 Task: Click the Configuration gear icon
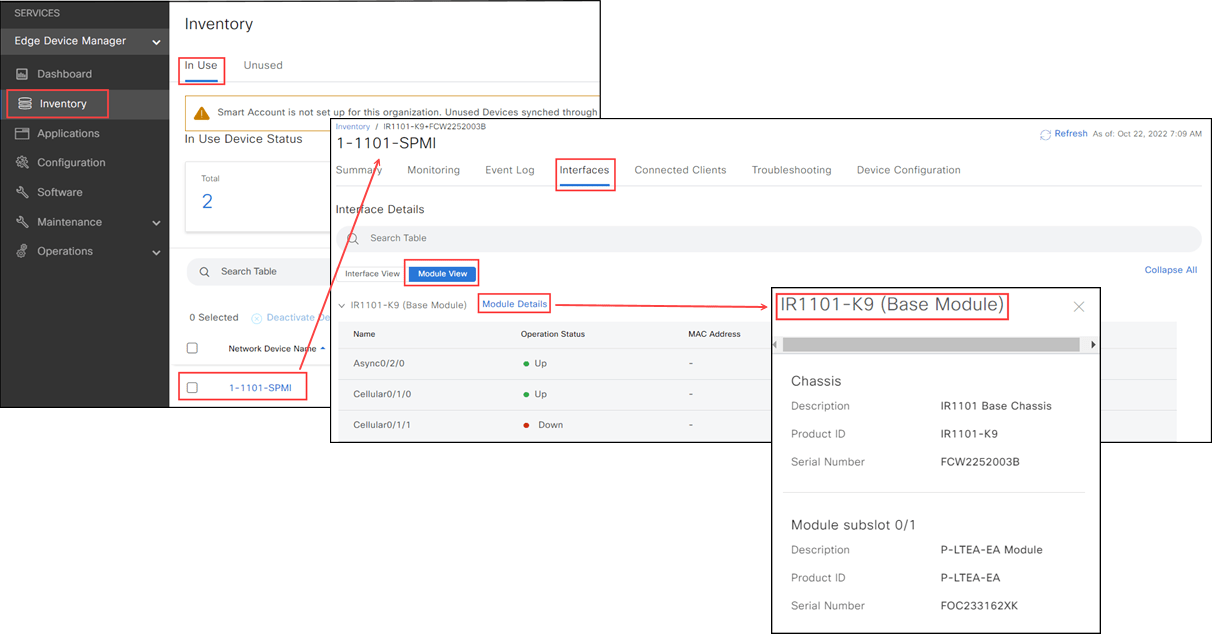coord(22,162)
